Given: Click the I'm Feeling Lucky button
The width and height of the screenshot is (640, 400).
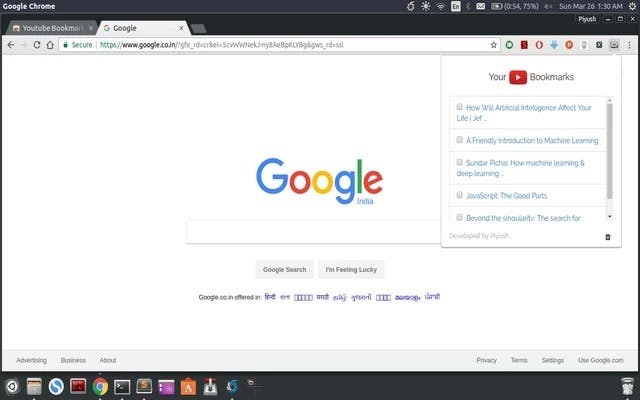Looking at the screenshot, I should [351, 270].
